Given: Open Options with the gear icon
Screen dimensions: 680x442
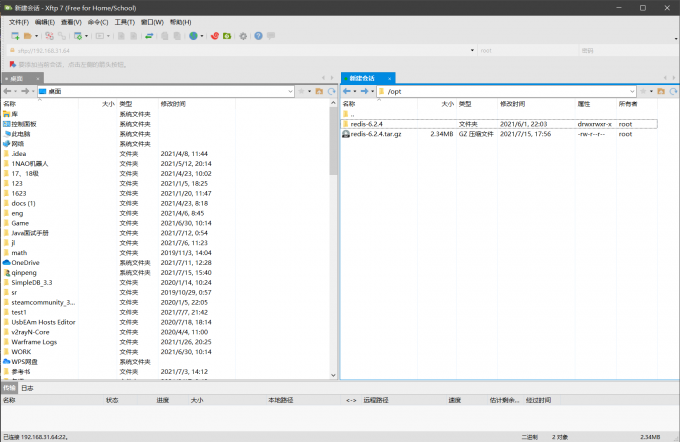Looking at the screenshot, I should (x=243, y=36).
